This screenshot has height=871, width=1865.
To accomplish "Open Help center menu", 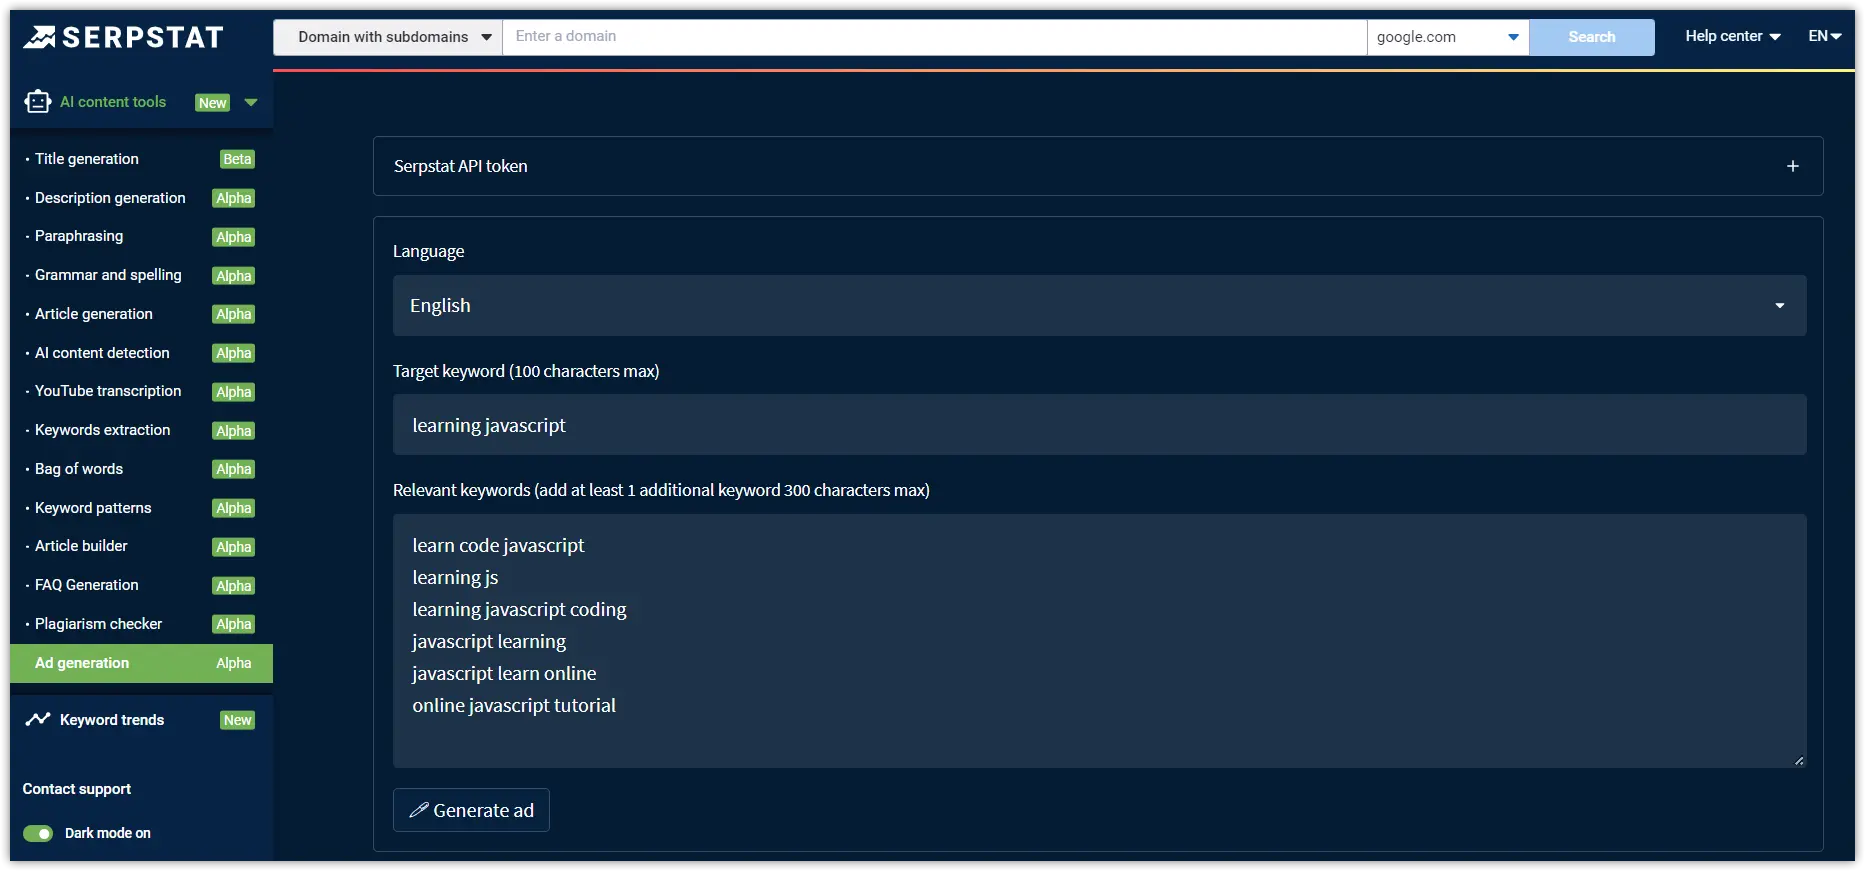I will pos(1731,36).
